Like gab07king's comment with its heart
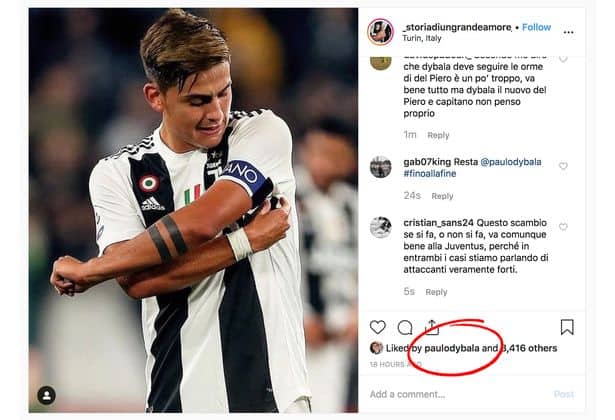Viewport: 615px width, 420px height. click(x=563, y=166)
